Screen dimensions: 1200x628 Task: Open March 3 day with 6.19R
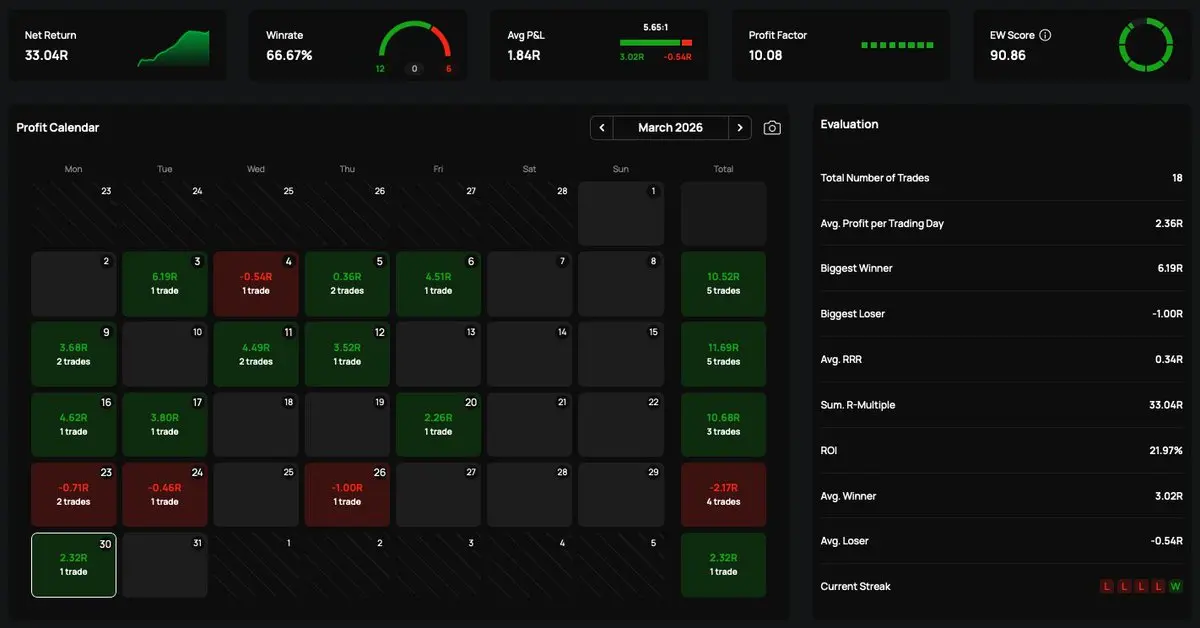click(x=165, y=284)
